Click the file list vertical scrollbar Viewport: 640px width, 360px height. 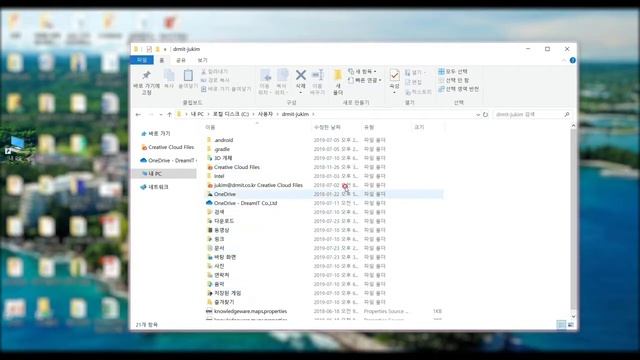[x=573, y=220]
